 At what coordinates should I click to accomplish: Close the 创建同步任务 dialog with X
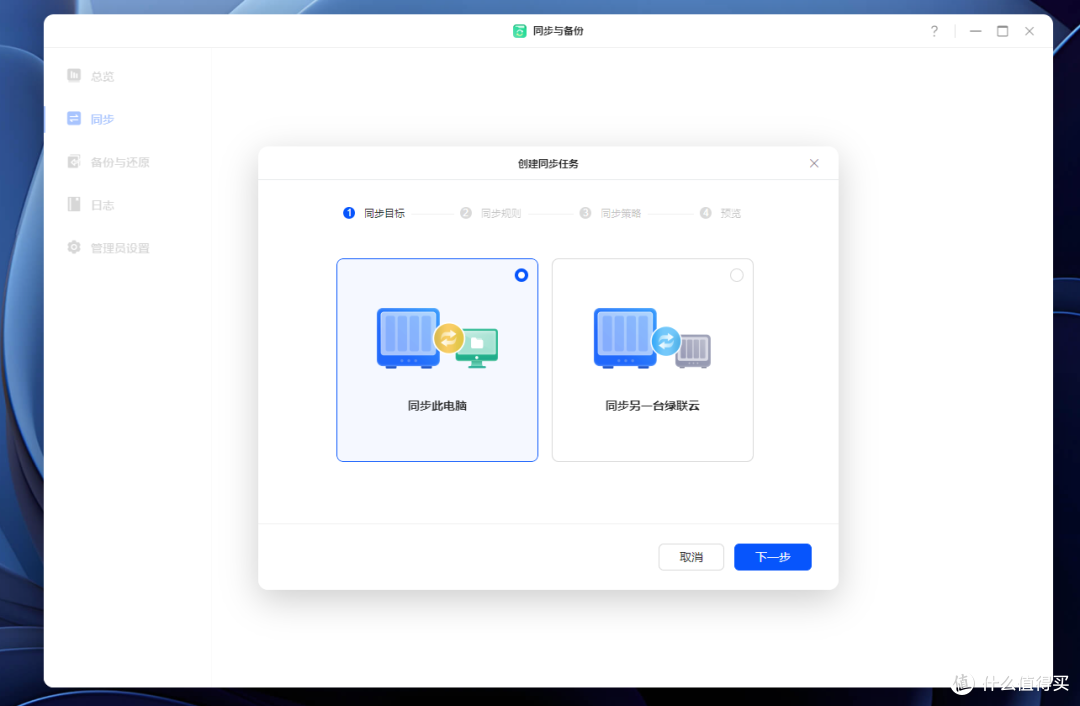click(x=814, y=163)
